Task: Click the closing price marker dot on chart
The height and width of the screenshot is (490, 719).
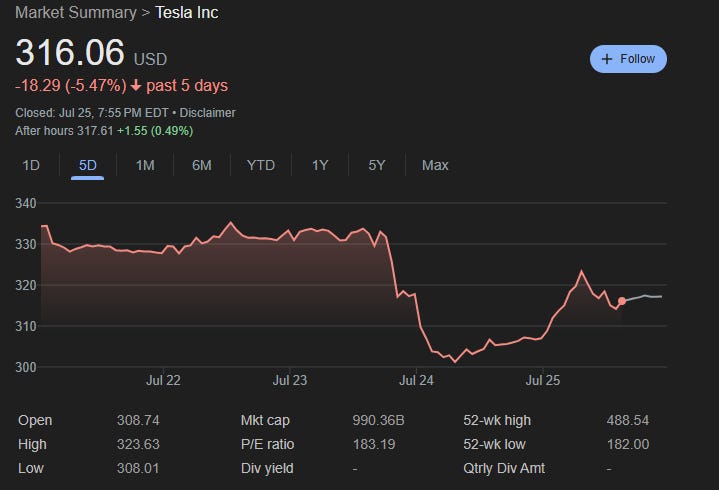Action: click(x=622, y=301)
